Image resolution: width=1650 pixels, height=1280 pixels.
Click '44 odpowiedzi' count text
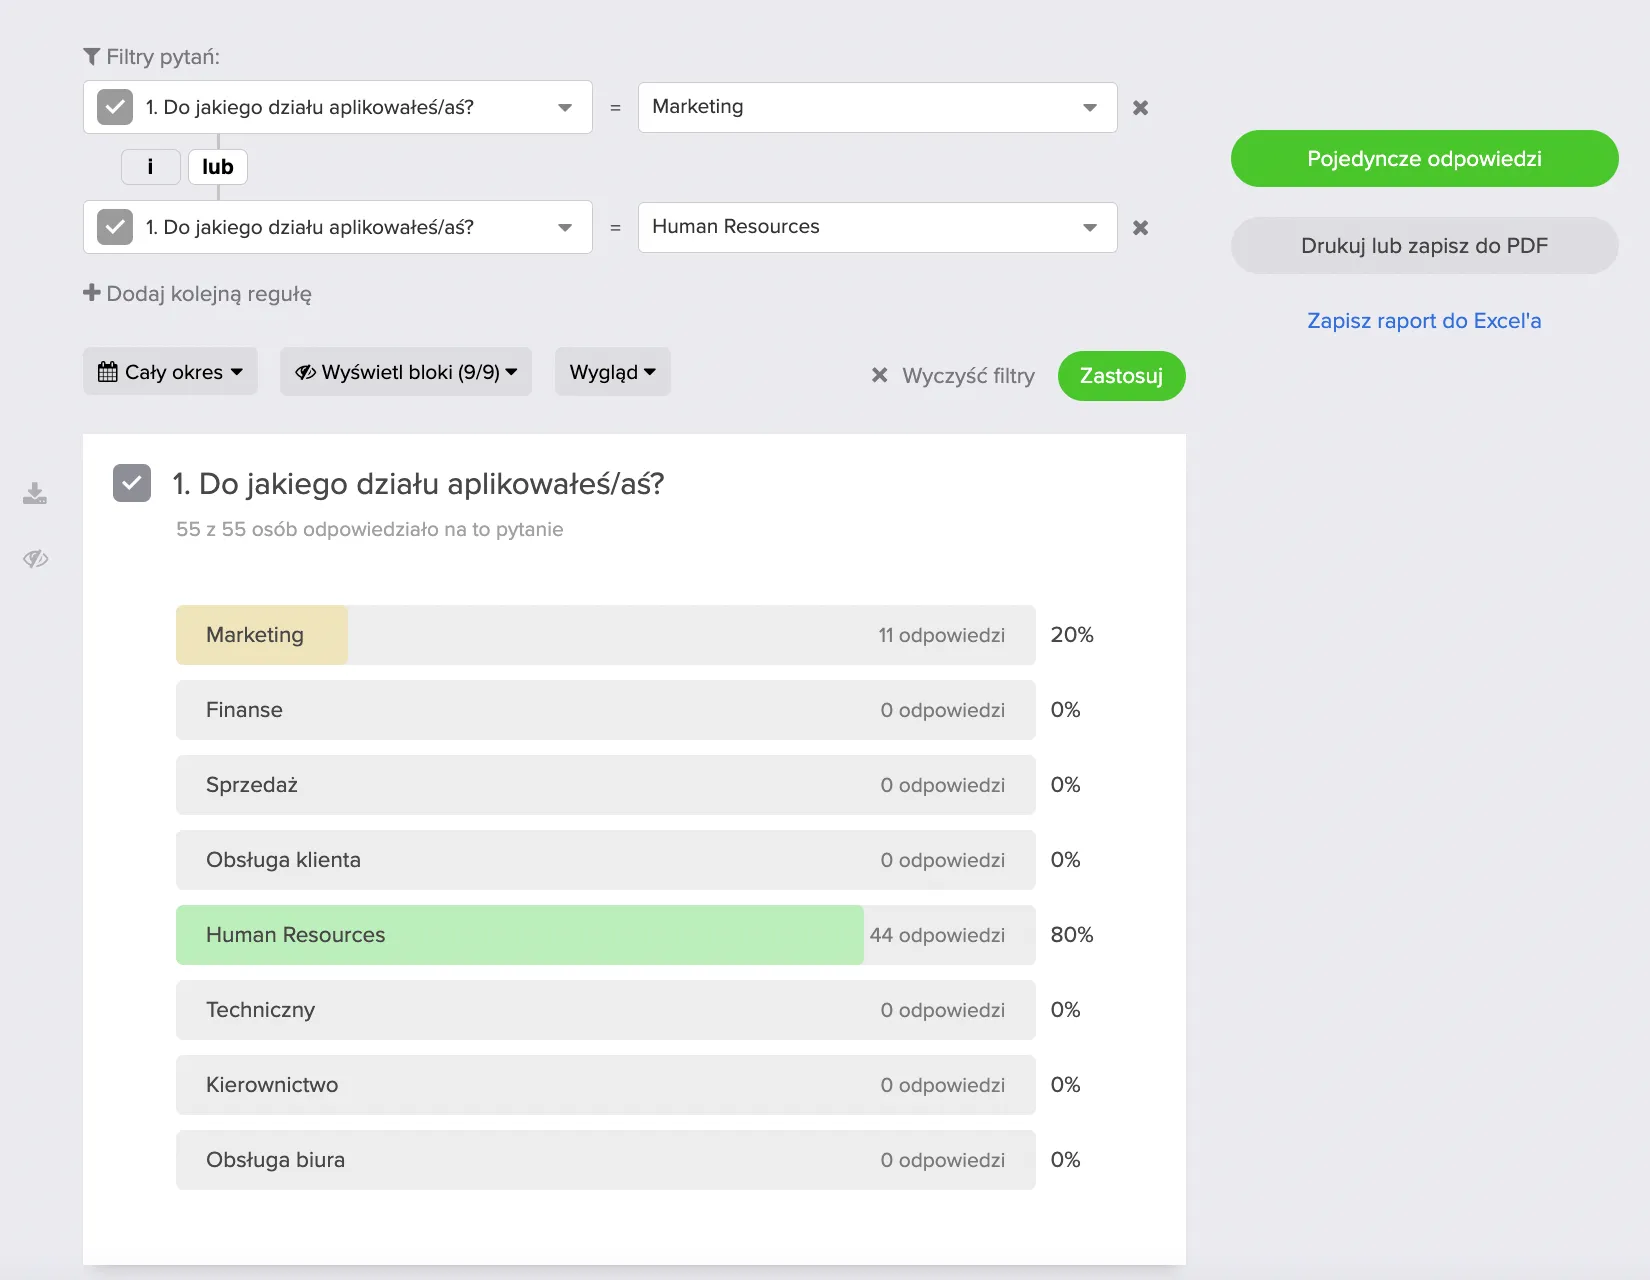[x=937, y=935]
